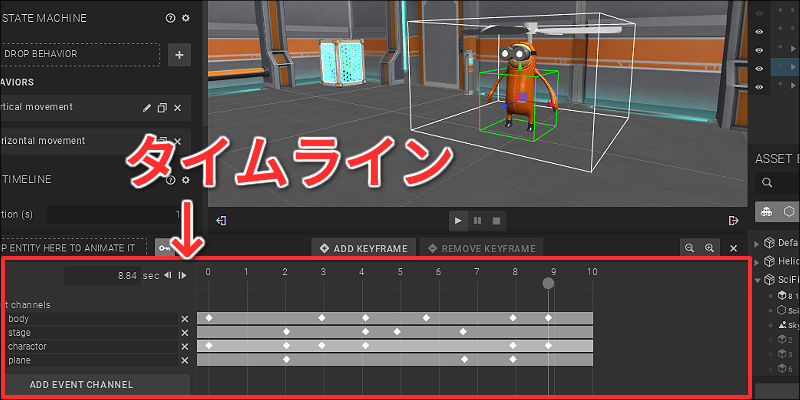Select the hexagon mesh filter icon in assets
Screen dimensions: 800x400
(789, 212)
